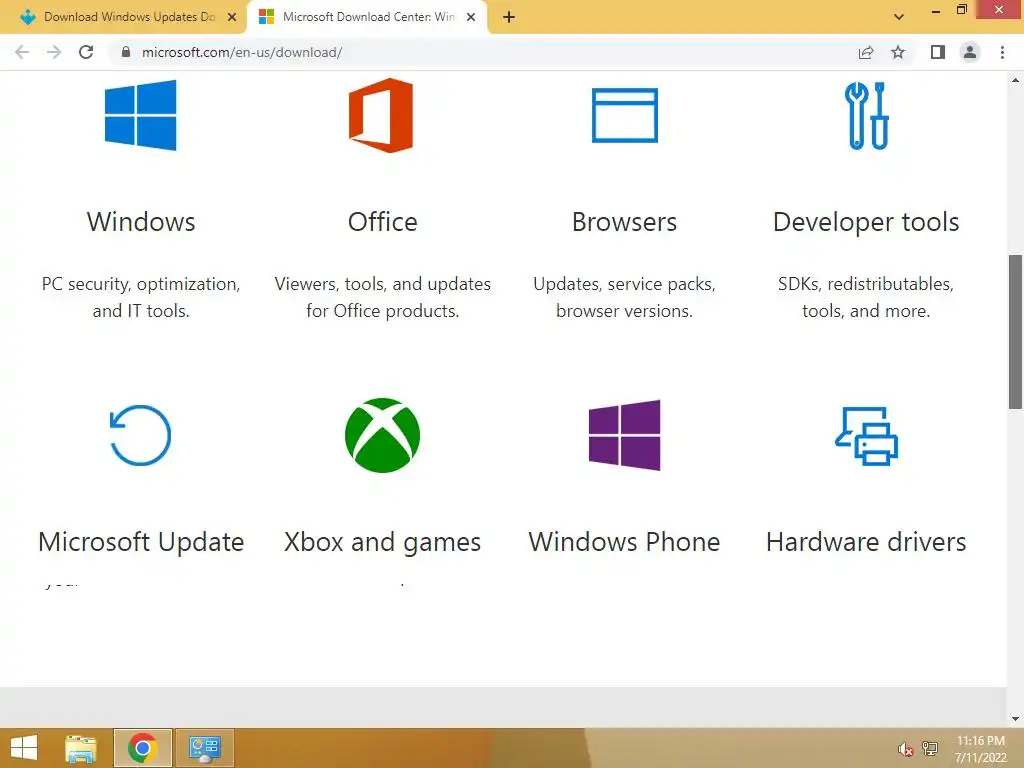Screen dimensions: 1024x768
Task: Click 'PC security, optimization, and IT tools' text
Action: pyautogui.click(x=141, y=297)
